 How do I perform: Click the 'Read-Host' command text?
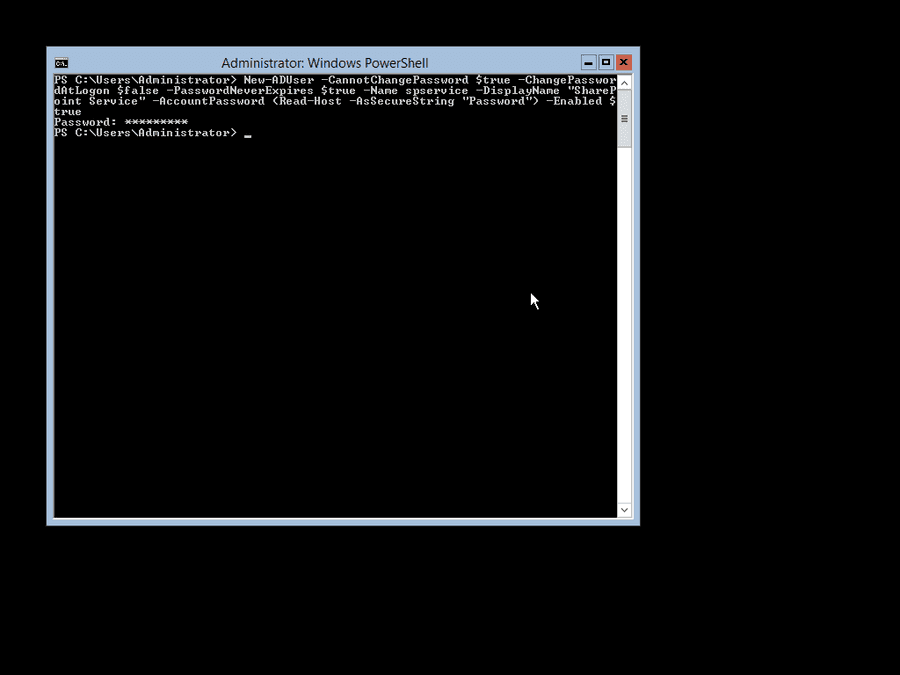pyautogui.click(x=311, y=101)
